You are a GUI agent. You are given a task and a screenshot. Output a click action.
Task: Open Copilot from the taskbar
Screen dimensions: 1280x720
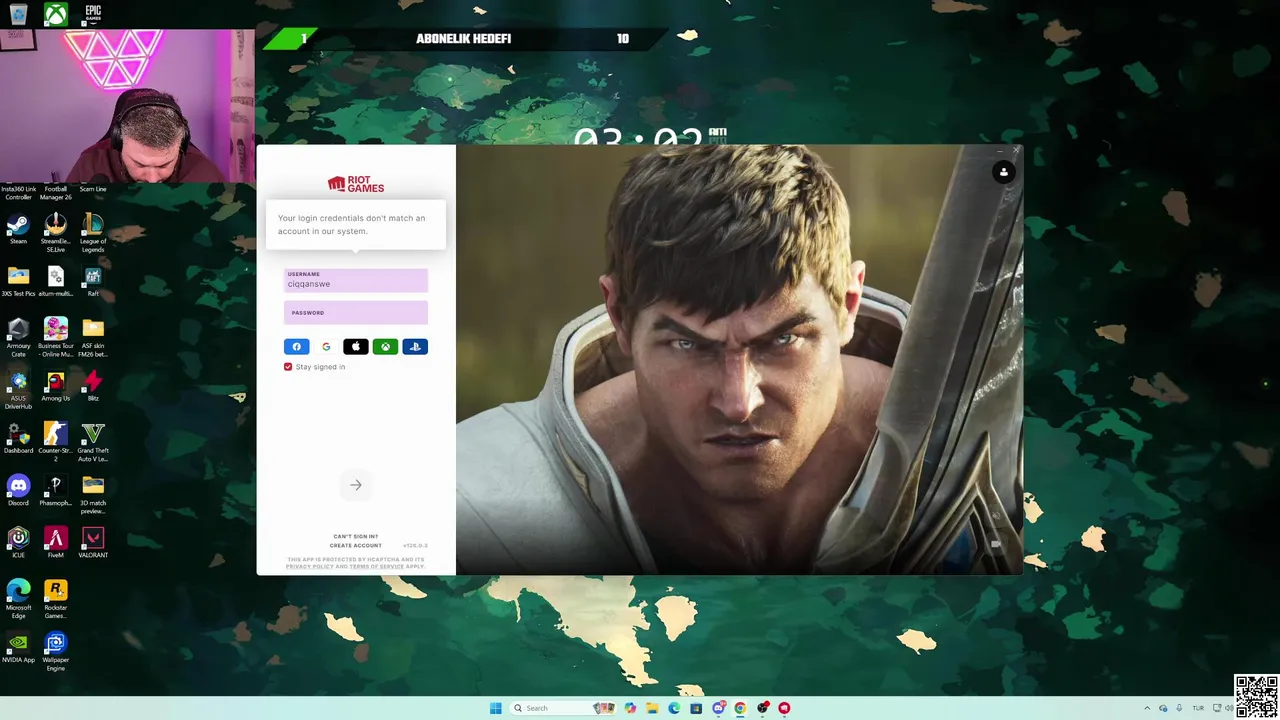click(x=629, y=708)
